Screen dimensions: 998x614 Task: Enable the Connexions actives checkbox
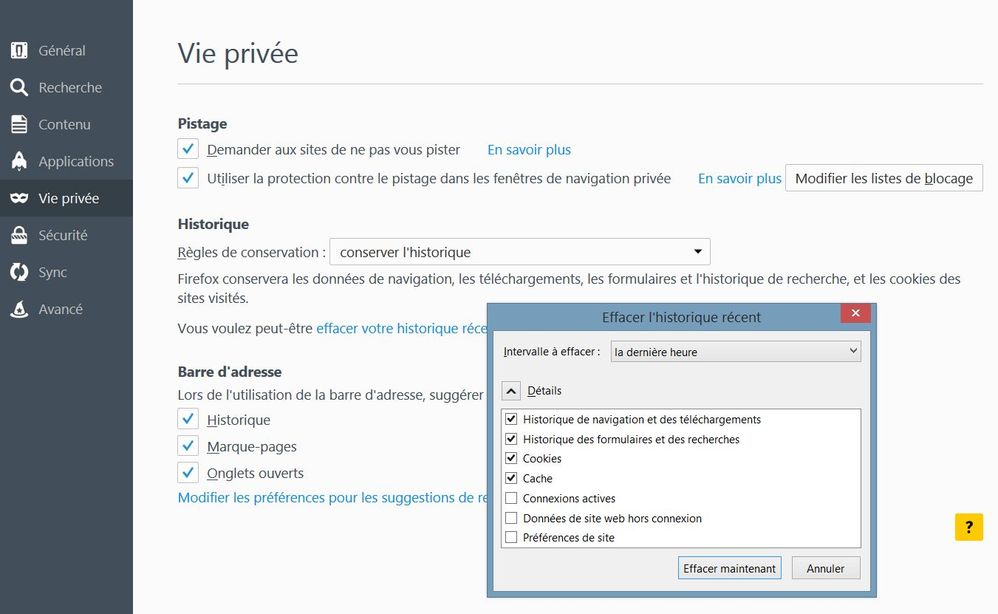(512, 499)
